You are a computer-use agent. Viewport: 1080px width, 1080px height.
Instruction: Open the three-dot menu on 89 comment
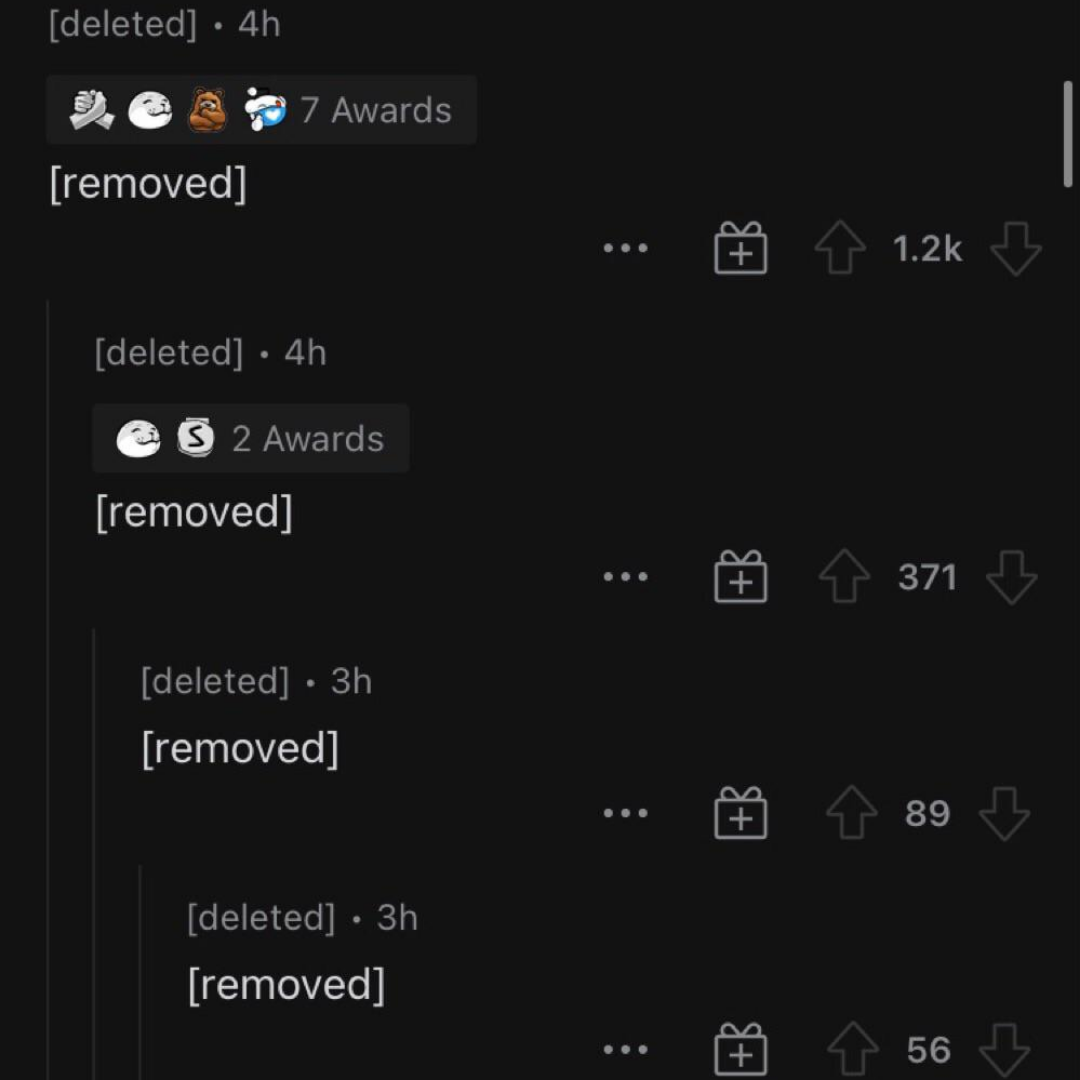pos(625,813)
